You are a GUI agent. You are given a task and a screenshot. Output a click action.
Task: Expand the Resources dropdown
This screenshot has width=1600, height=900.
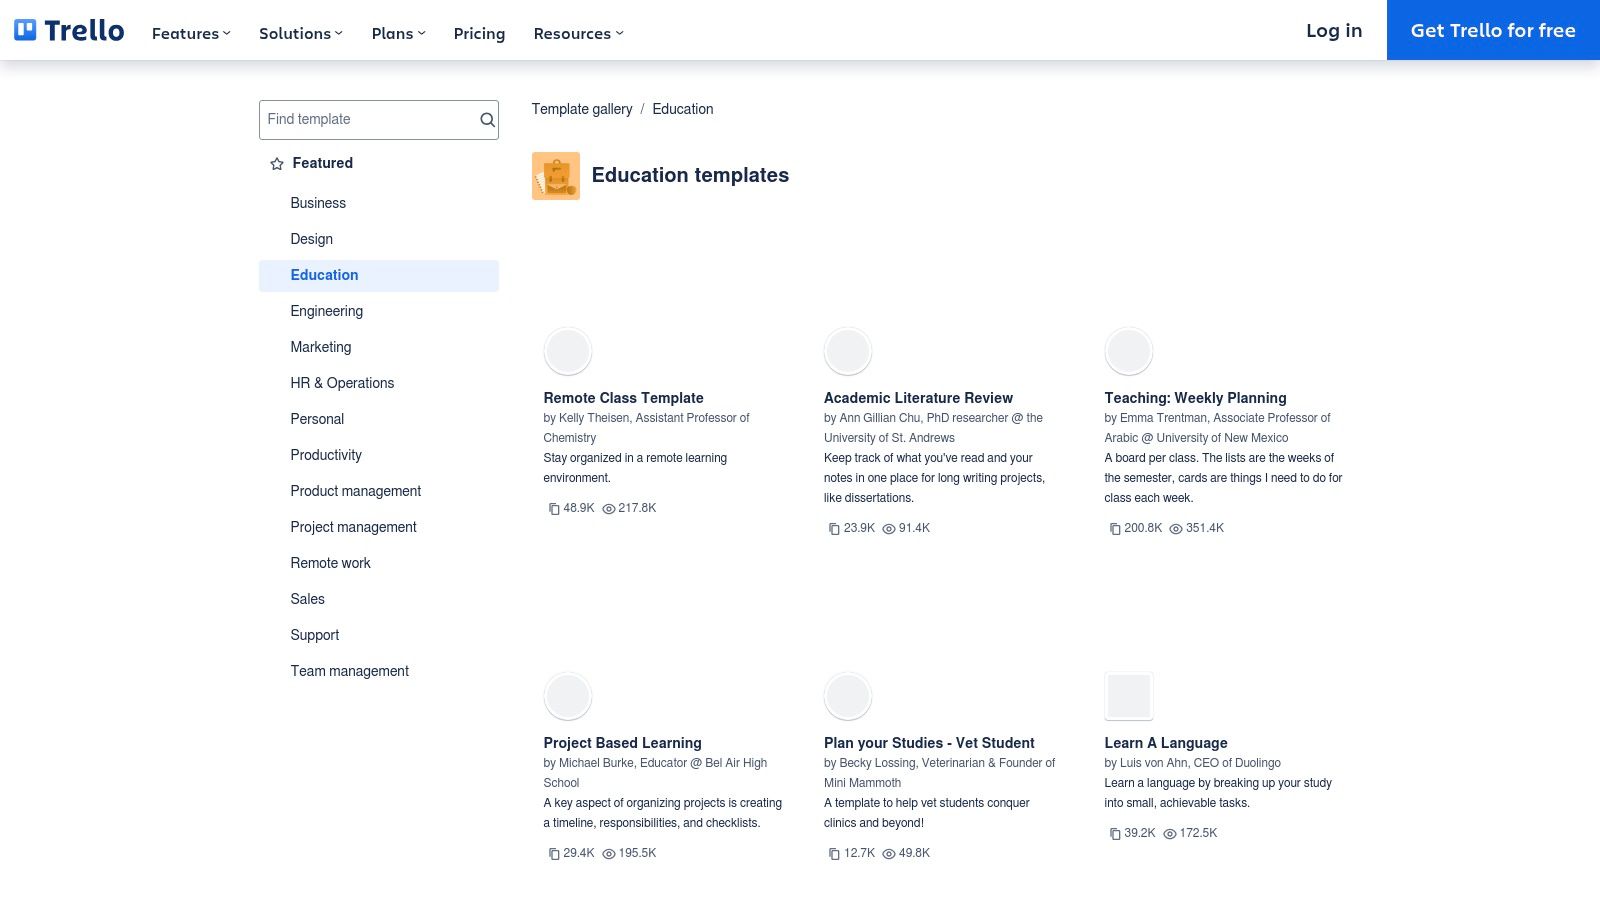[576, 33]
